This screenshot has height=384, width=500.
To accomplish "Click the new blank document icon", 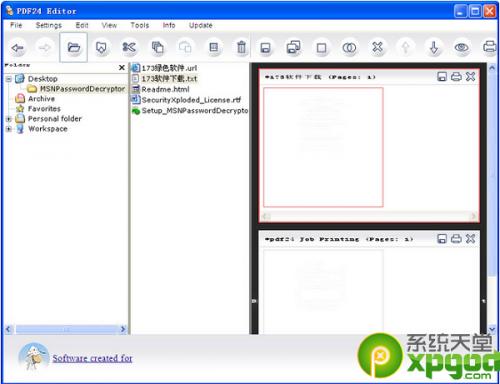I will coord(321,48).
